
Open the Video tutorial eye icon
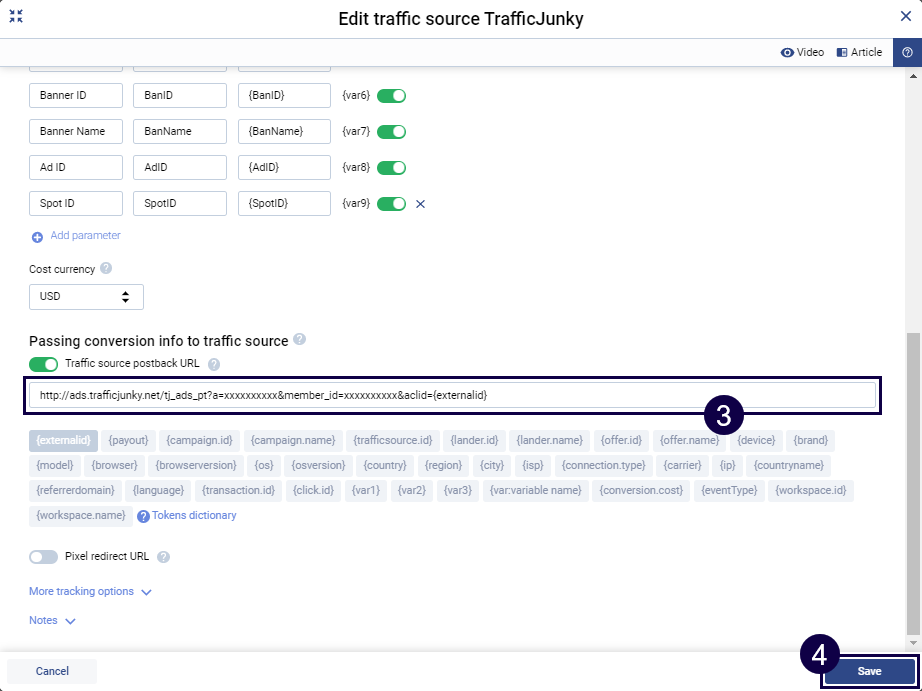(787, 52)
